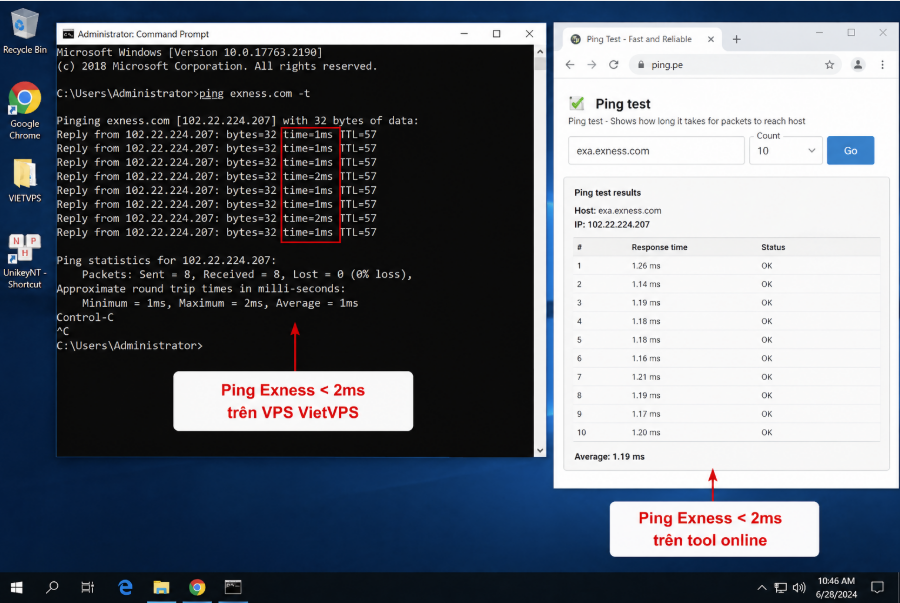Launch Microsoft Edge from the taskbar

click(x=125, y=587)
